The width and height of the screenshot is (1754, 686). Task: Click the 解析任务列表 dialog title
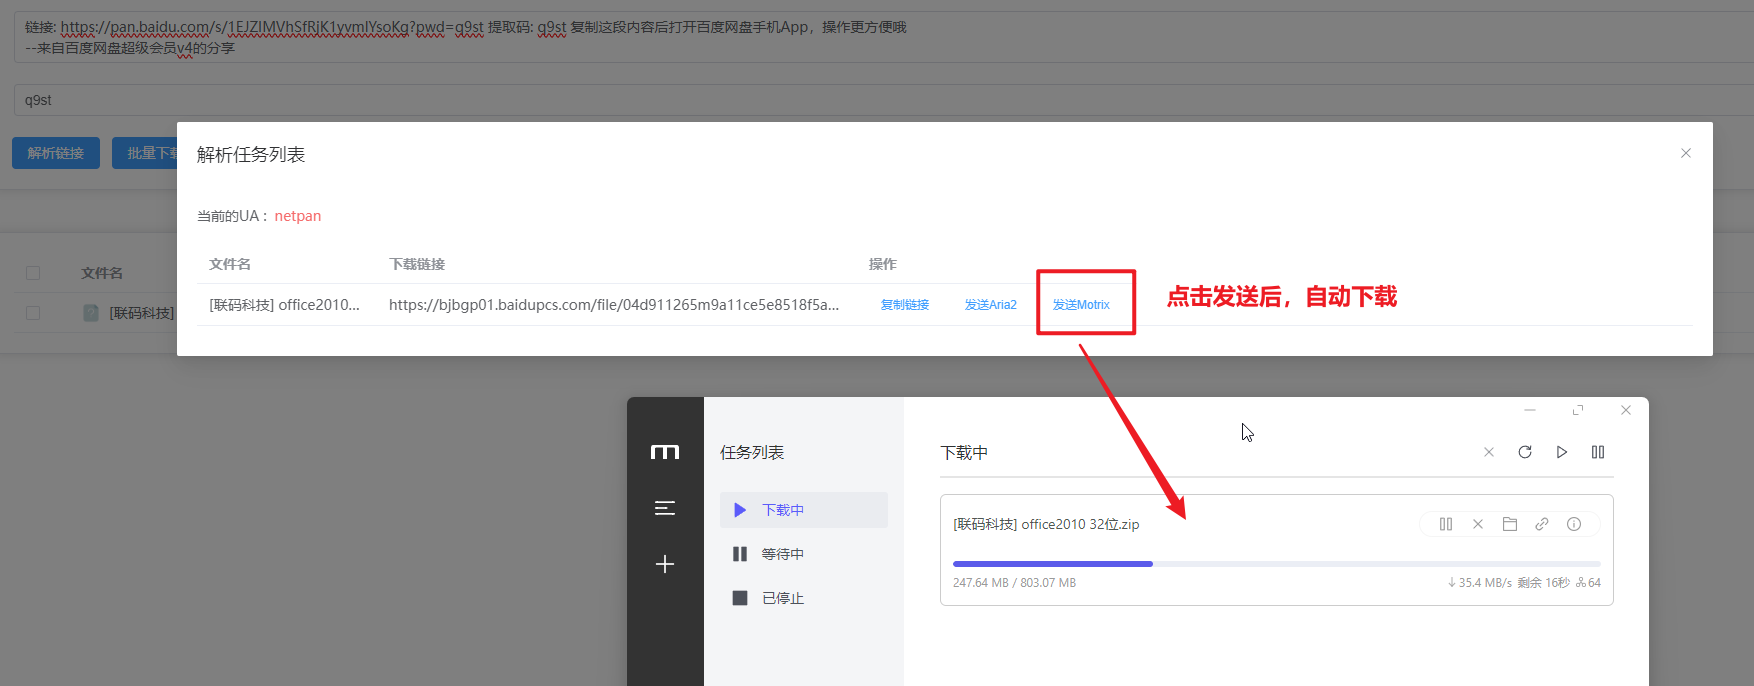click(251, 155)
